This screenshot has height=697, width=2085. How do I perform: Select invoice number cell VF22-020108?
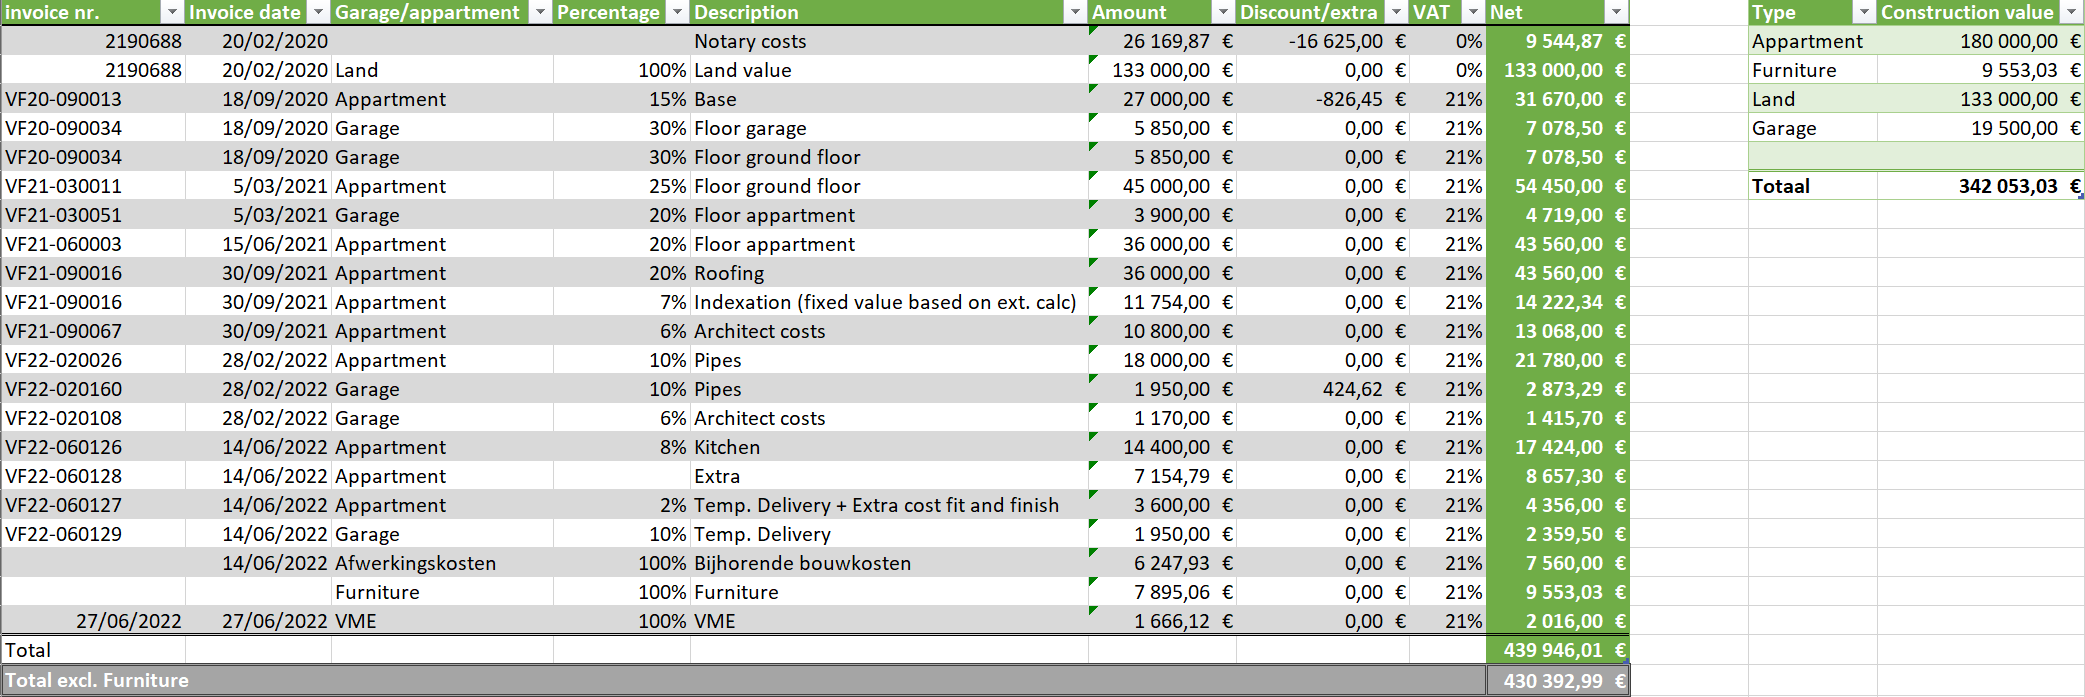pyautogui.click(x=93, y=418)
